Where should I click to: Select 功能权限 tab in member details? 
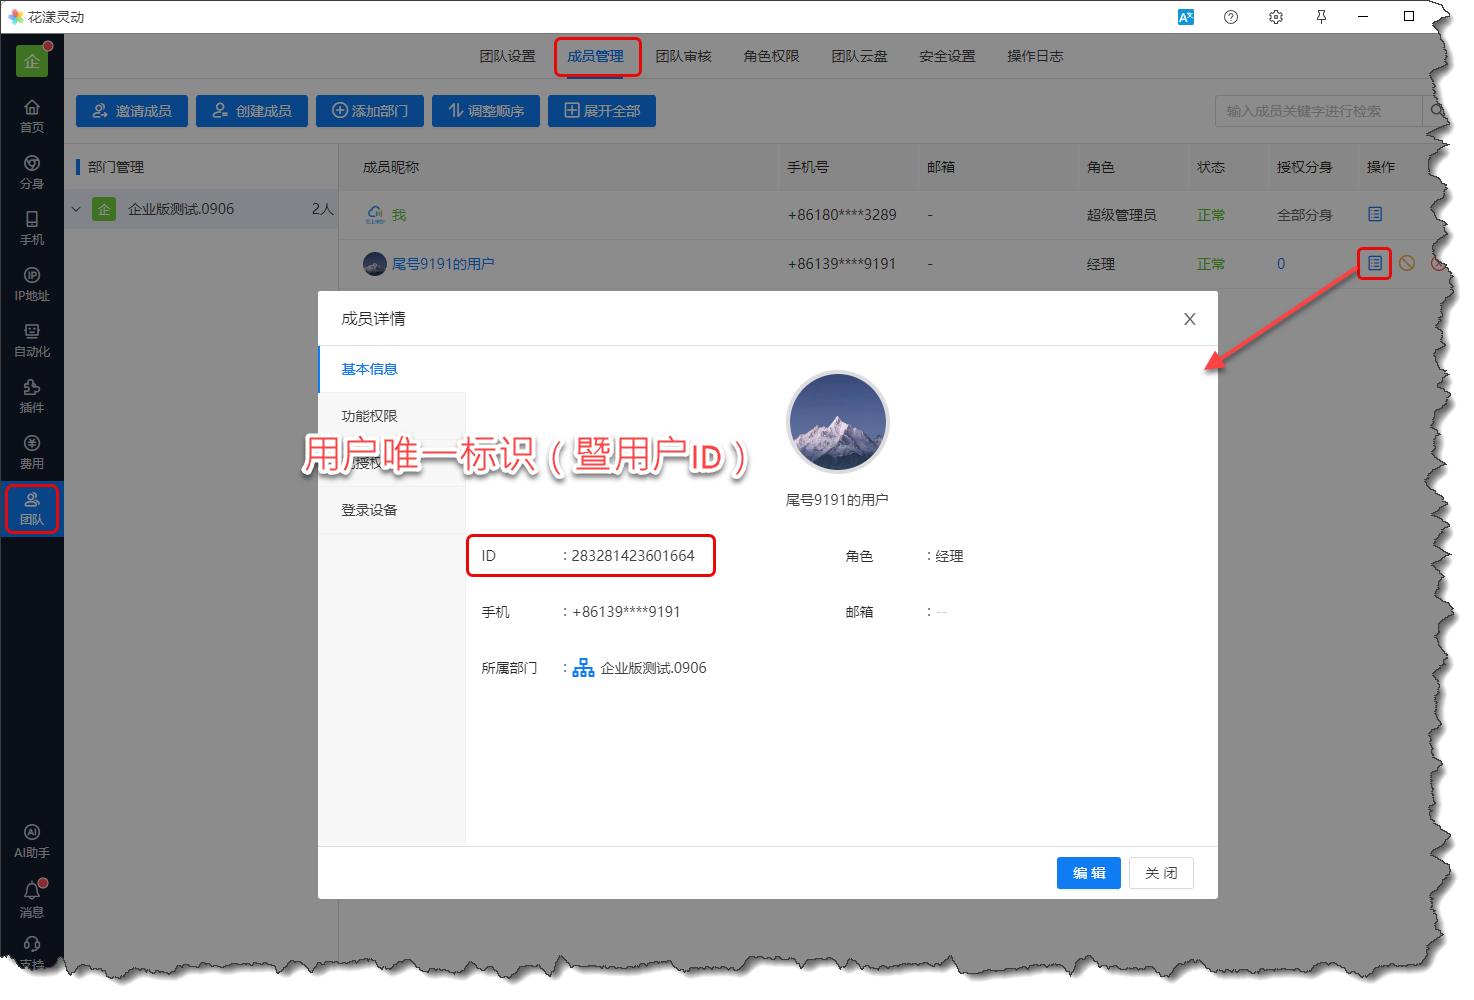(x=392, y=416)
